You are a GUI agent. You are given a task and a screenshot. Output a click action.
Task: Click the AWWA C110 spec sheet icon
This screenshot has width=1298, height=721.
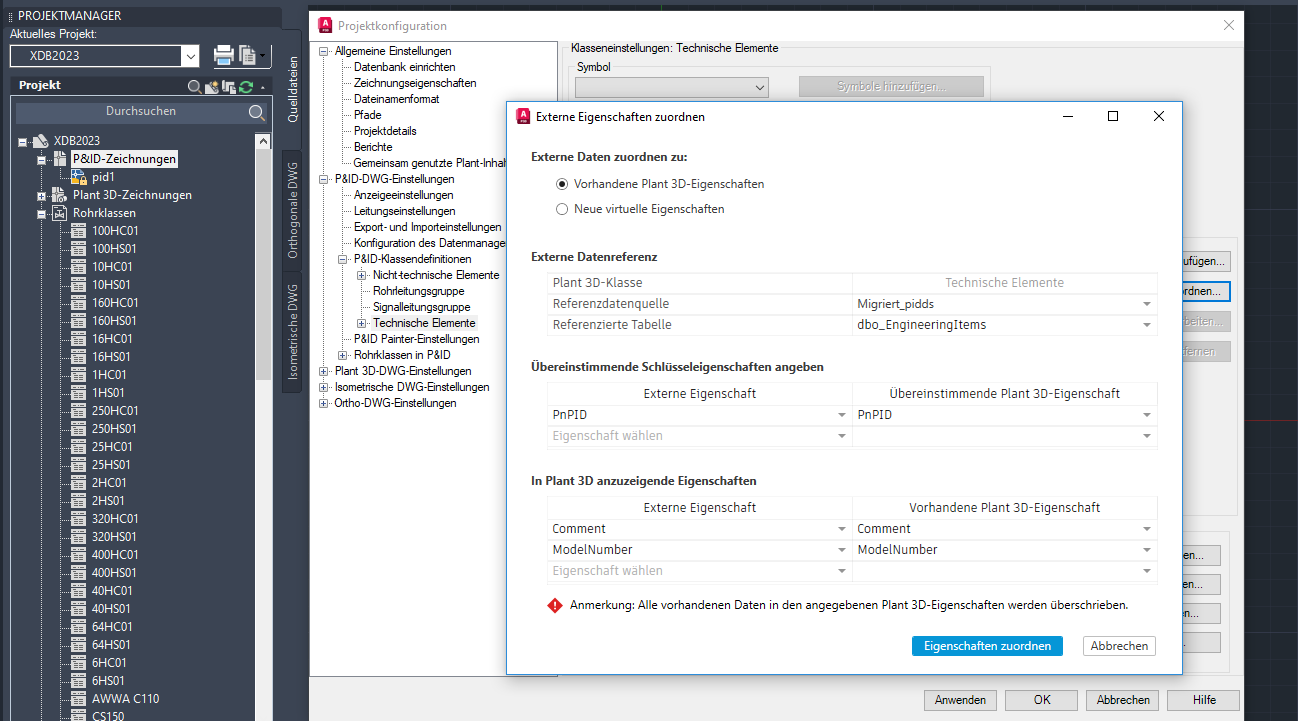(79, 699)
